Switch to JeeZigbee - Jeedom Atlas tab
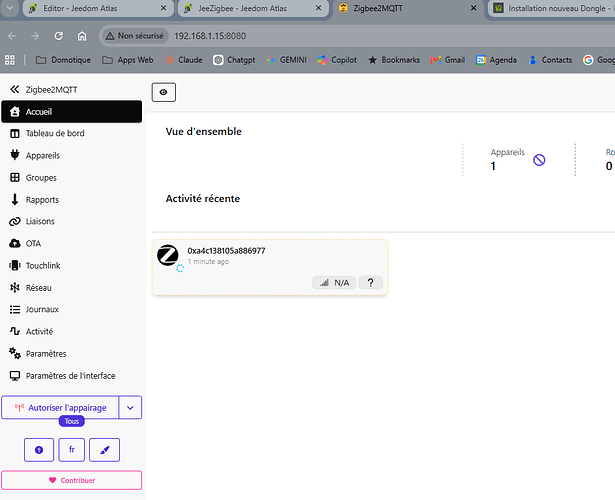Image resolution: width=615 pixels, height=500 pixels. coord(253,8)
